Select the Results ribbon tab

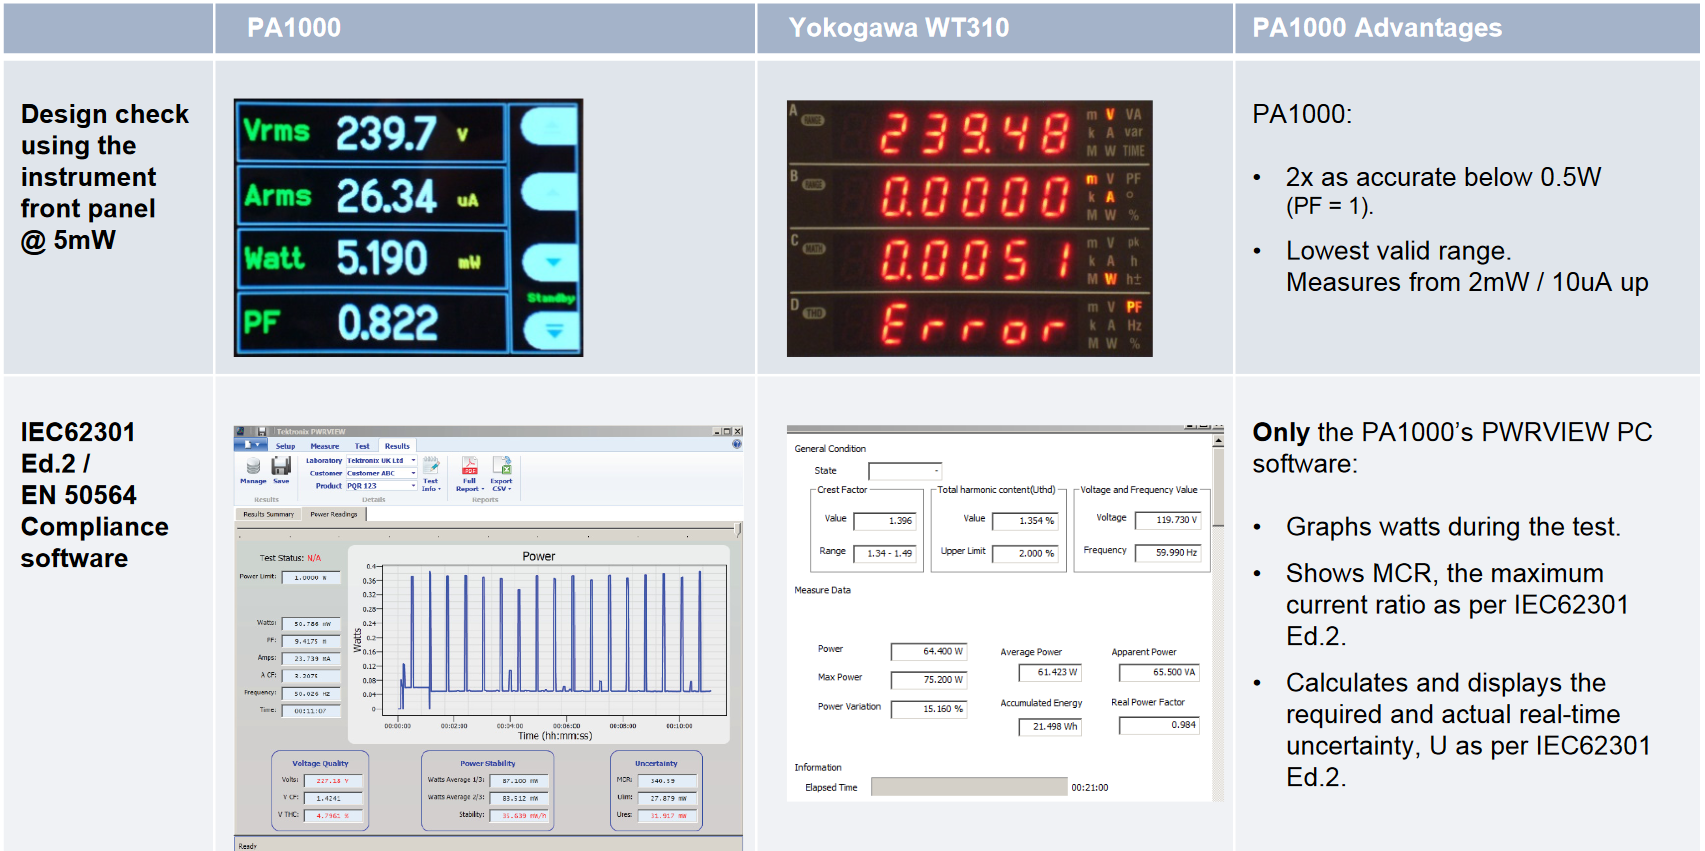point(397,446)
